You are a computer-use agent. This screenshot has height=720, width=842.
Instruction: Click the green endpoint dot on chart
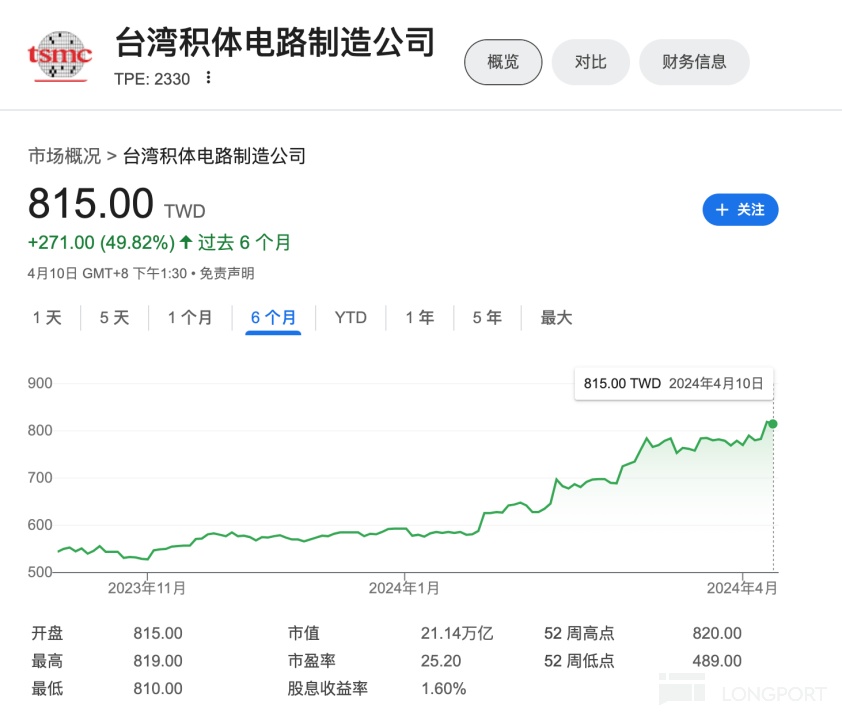coord(772,424)
